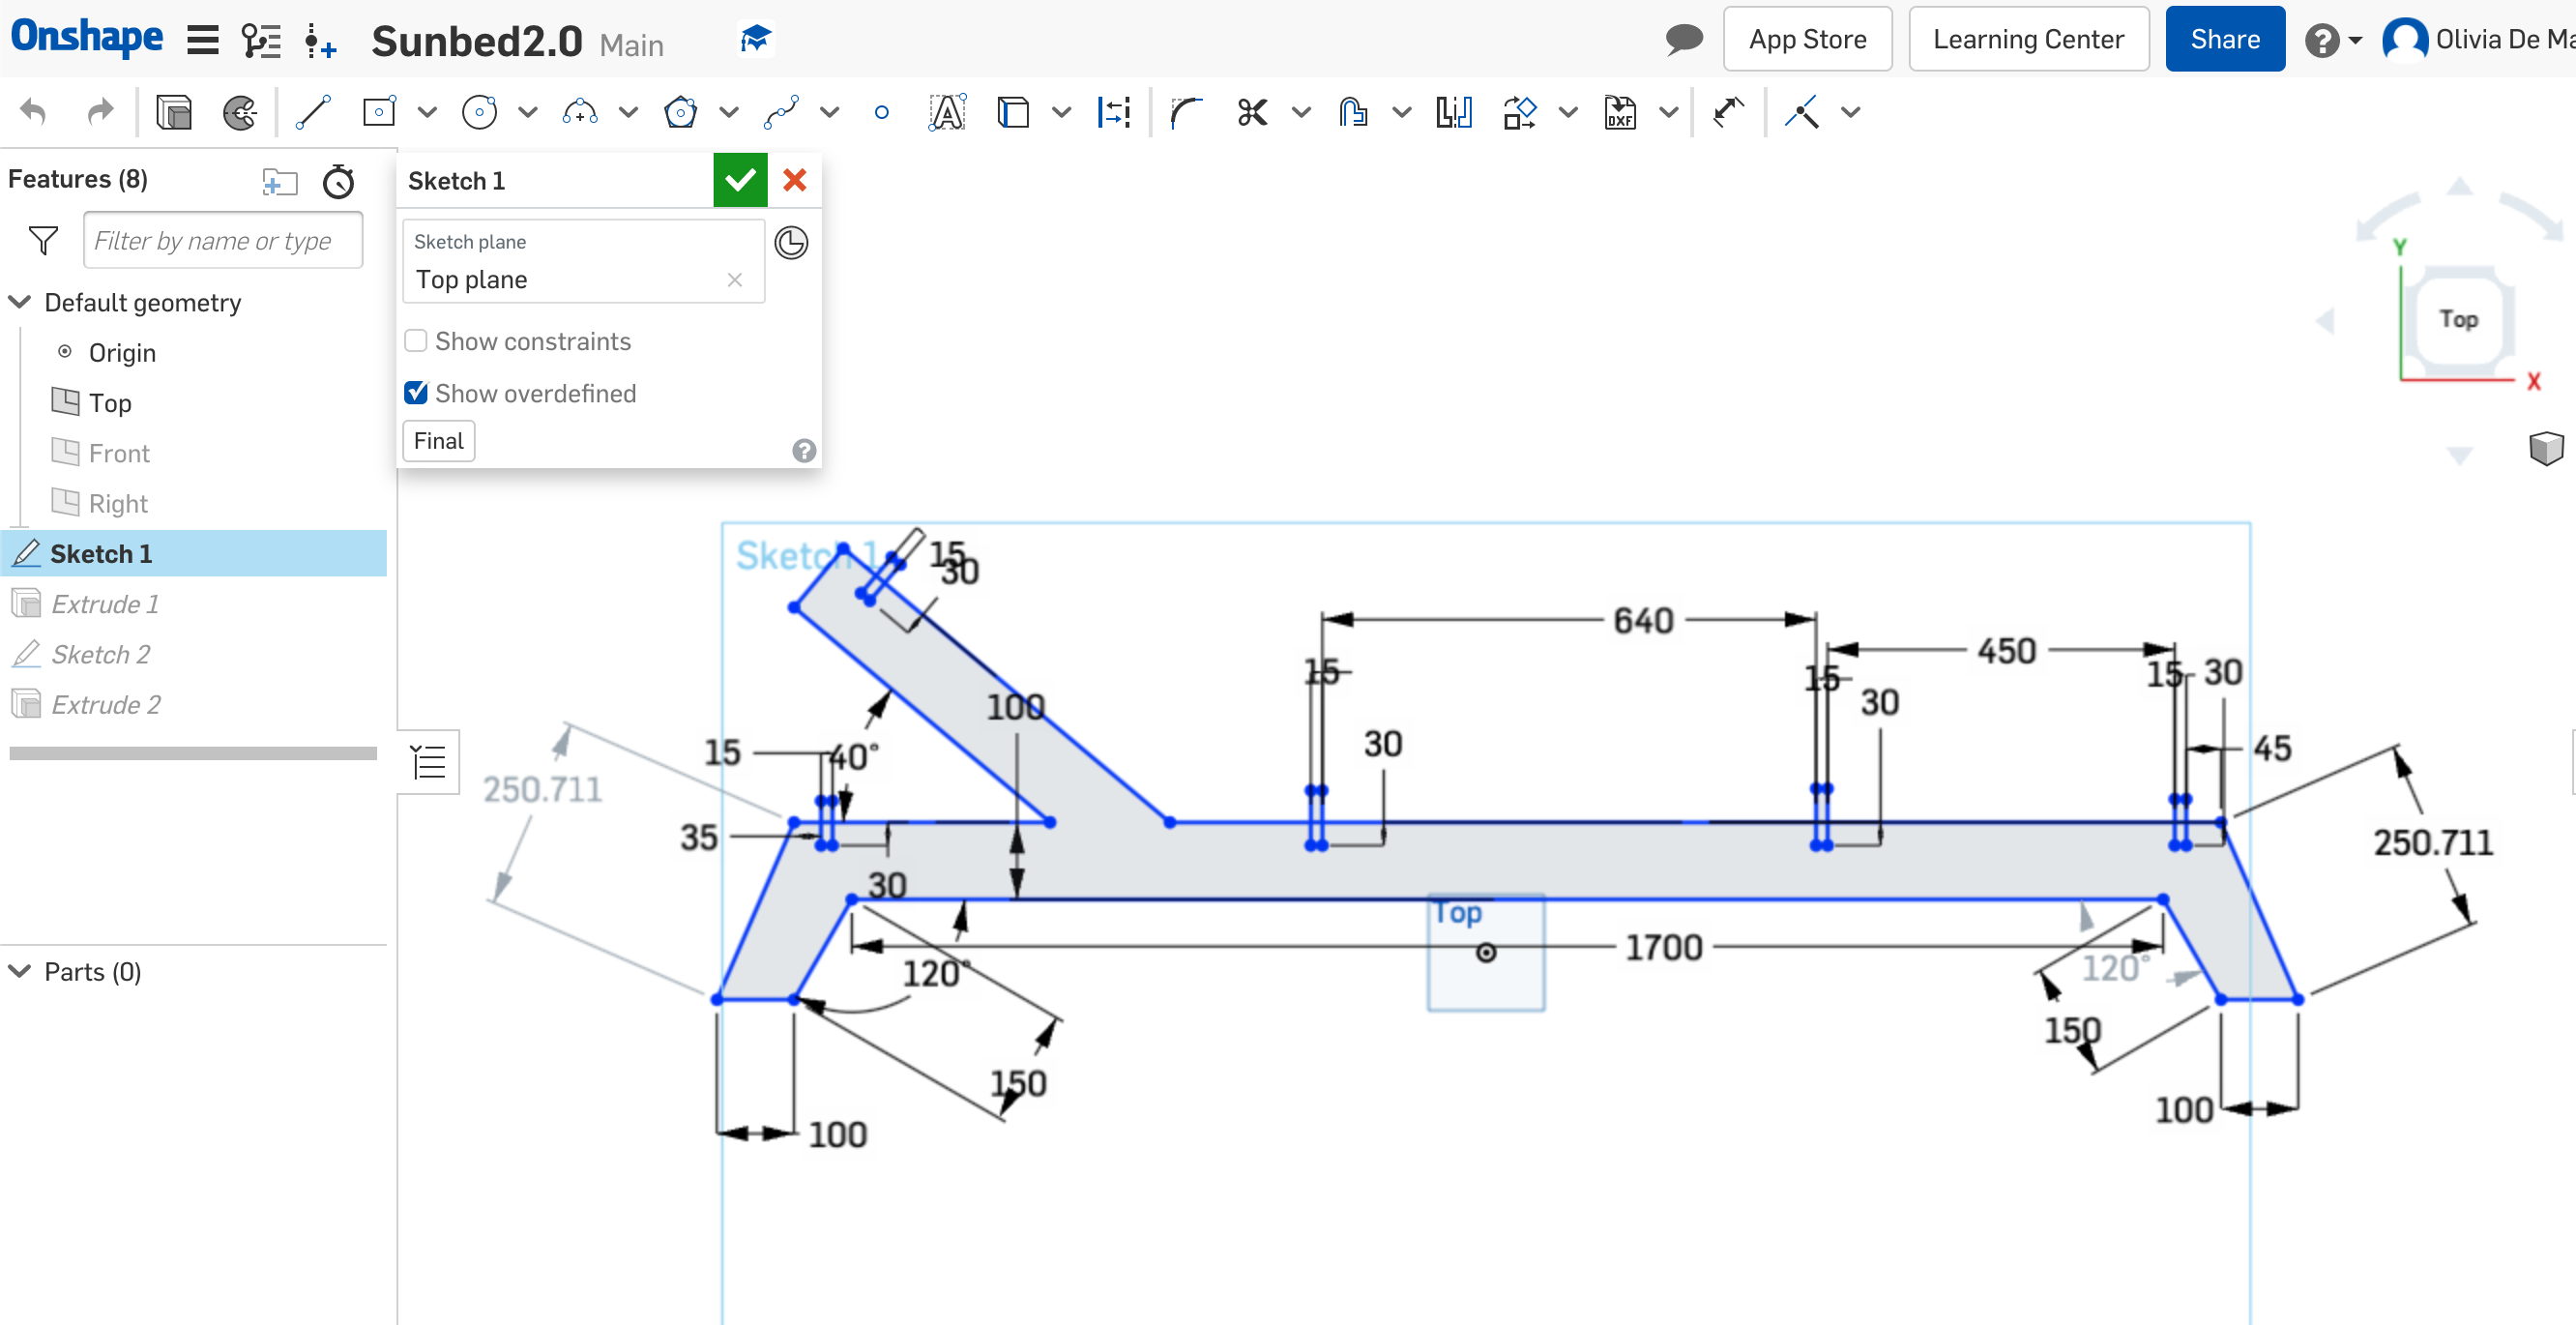Select the Insert DXF tool icon

[x=1620, y=112]
